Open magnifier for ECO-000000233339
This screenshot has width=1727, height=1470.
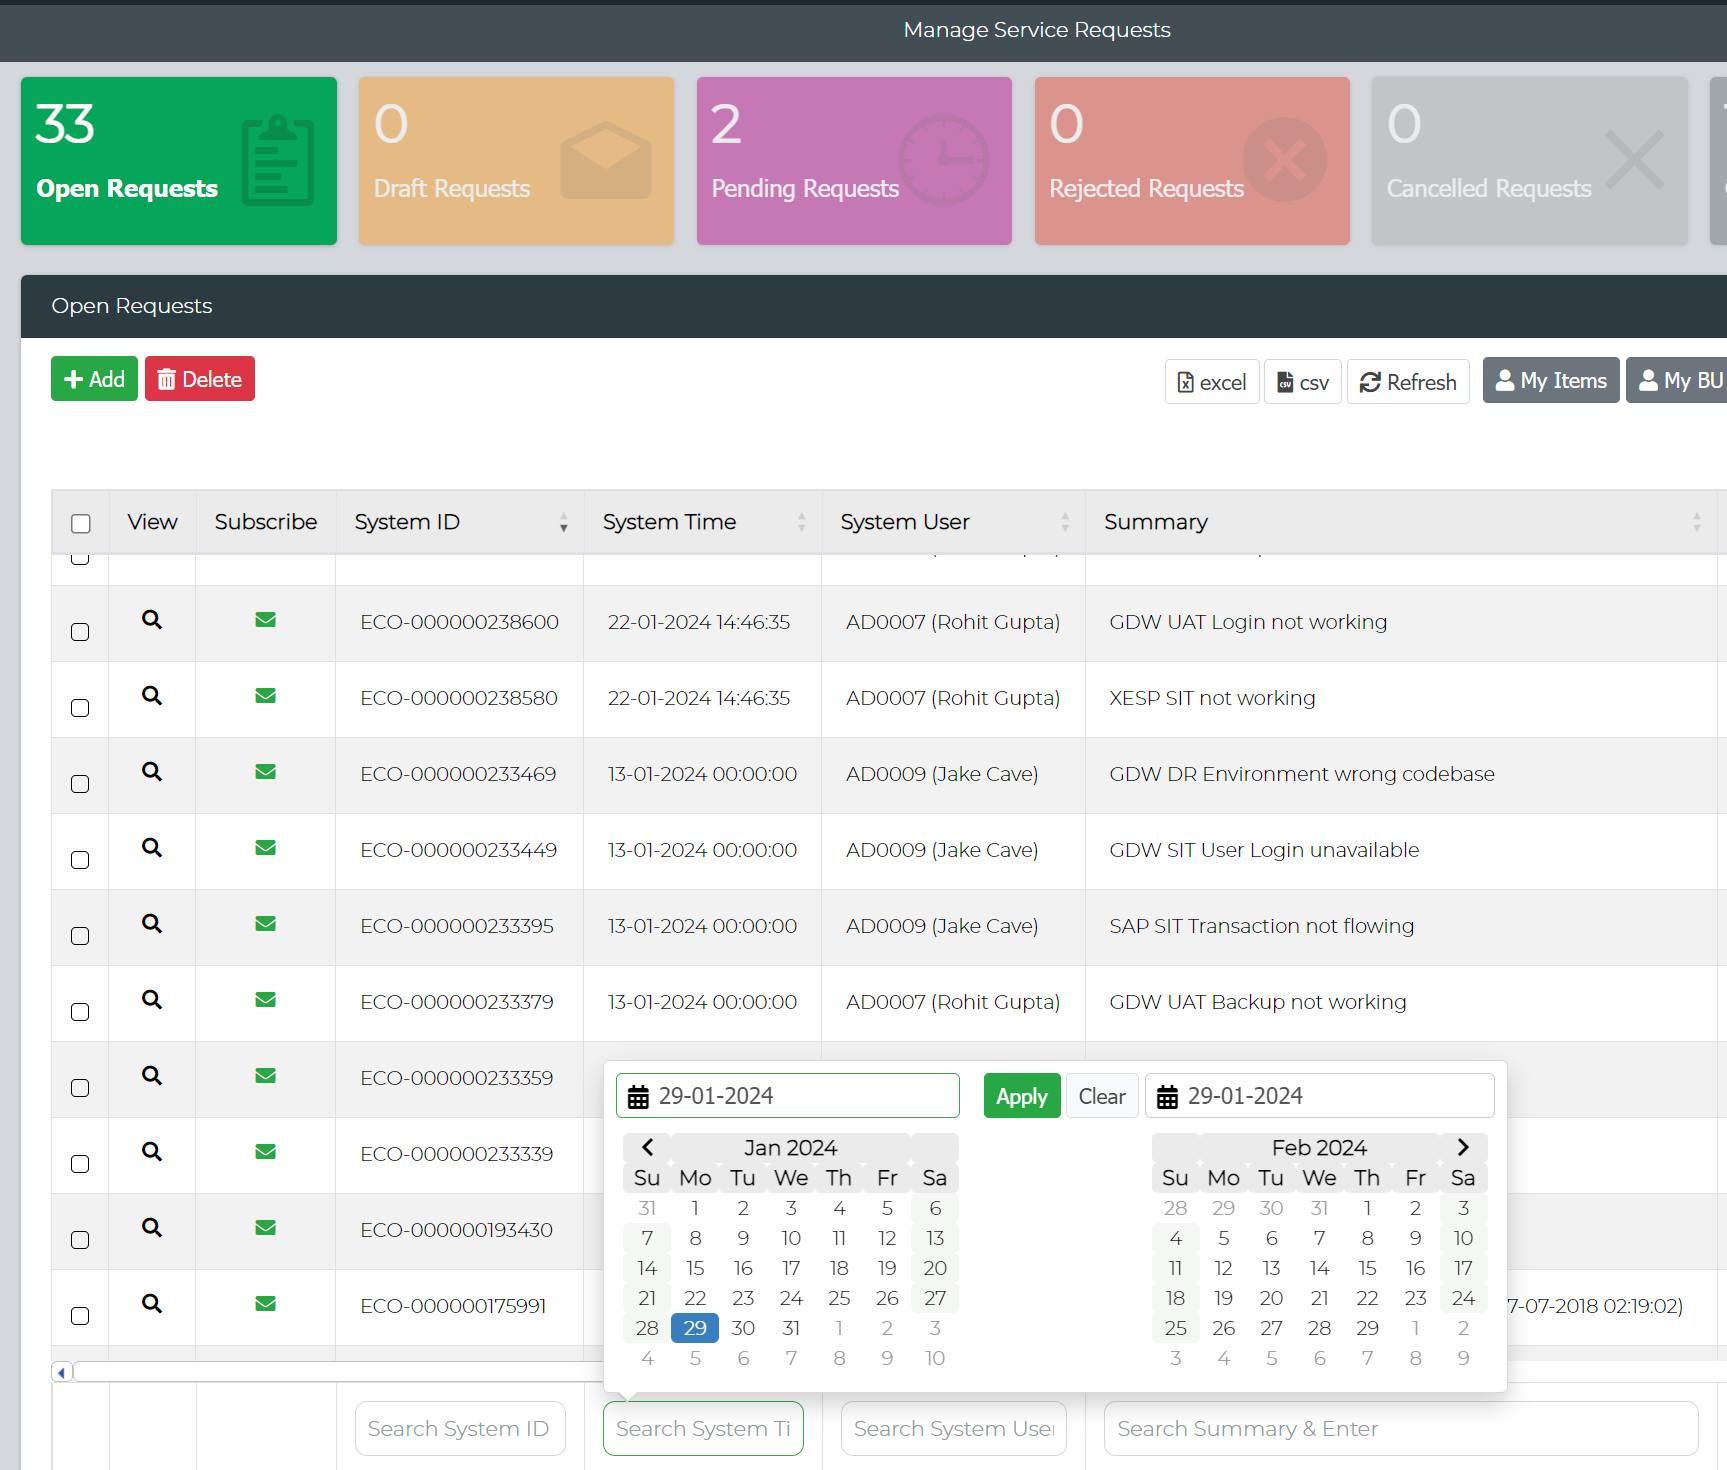click(x=152, y=1152)
